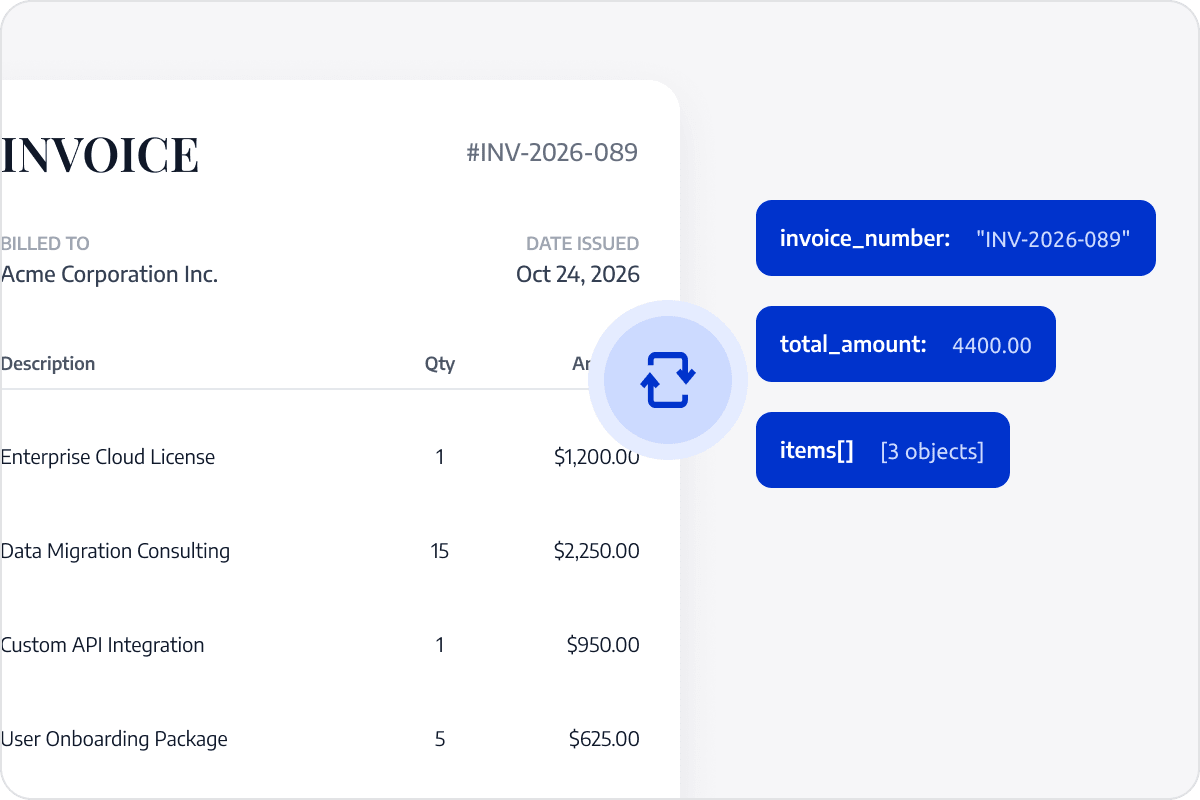Select Data Migration Consulting description
This screenshot has height=800, width=1200.
point(115,551)
